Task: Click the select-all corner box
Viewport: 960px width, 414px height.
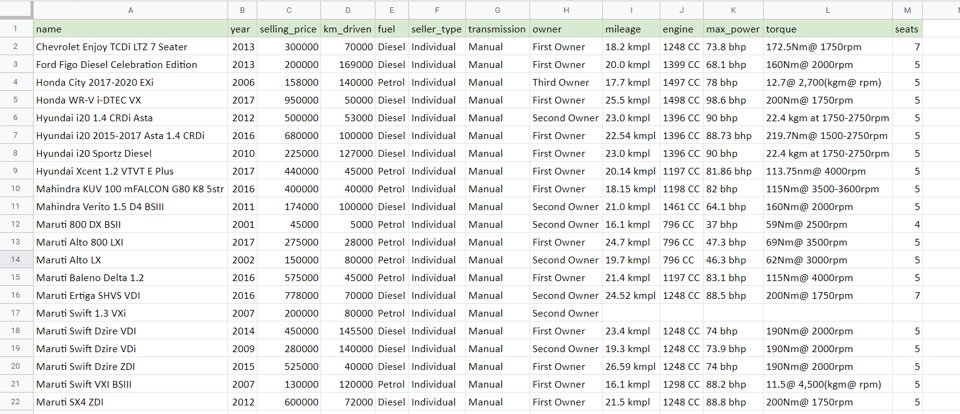Action: click(17, 10)
